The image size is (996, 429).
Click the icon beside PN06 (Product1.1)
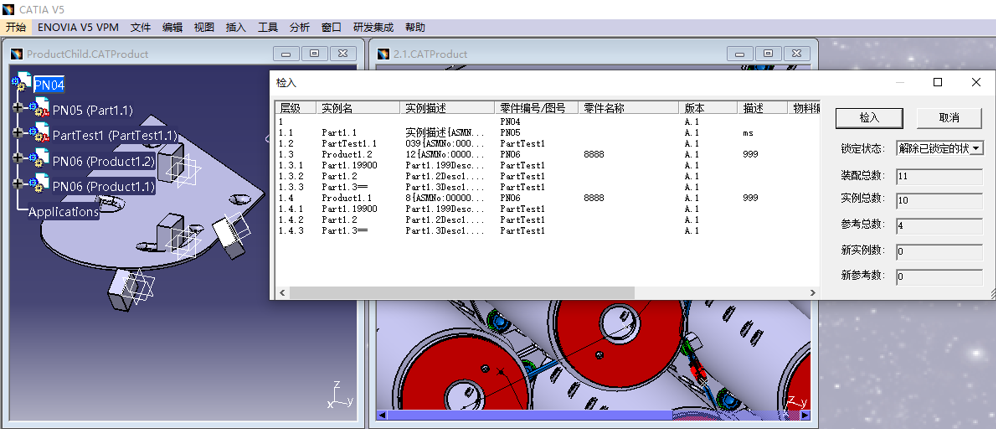[x=40, y=184]
